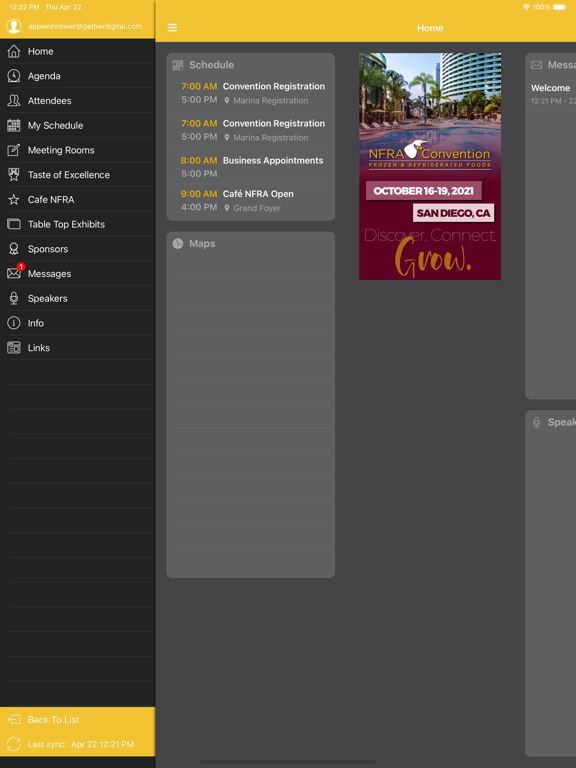
Task: Open the Meeting Rooms menu item
Action: 77,150
